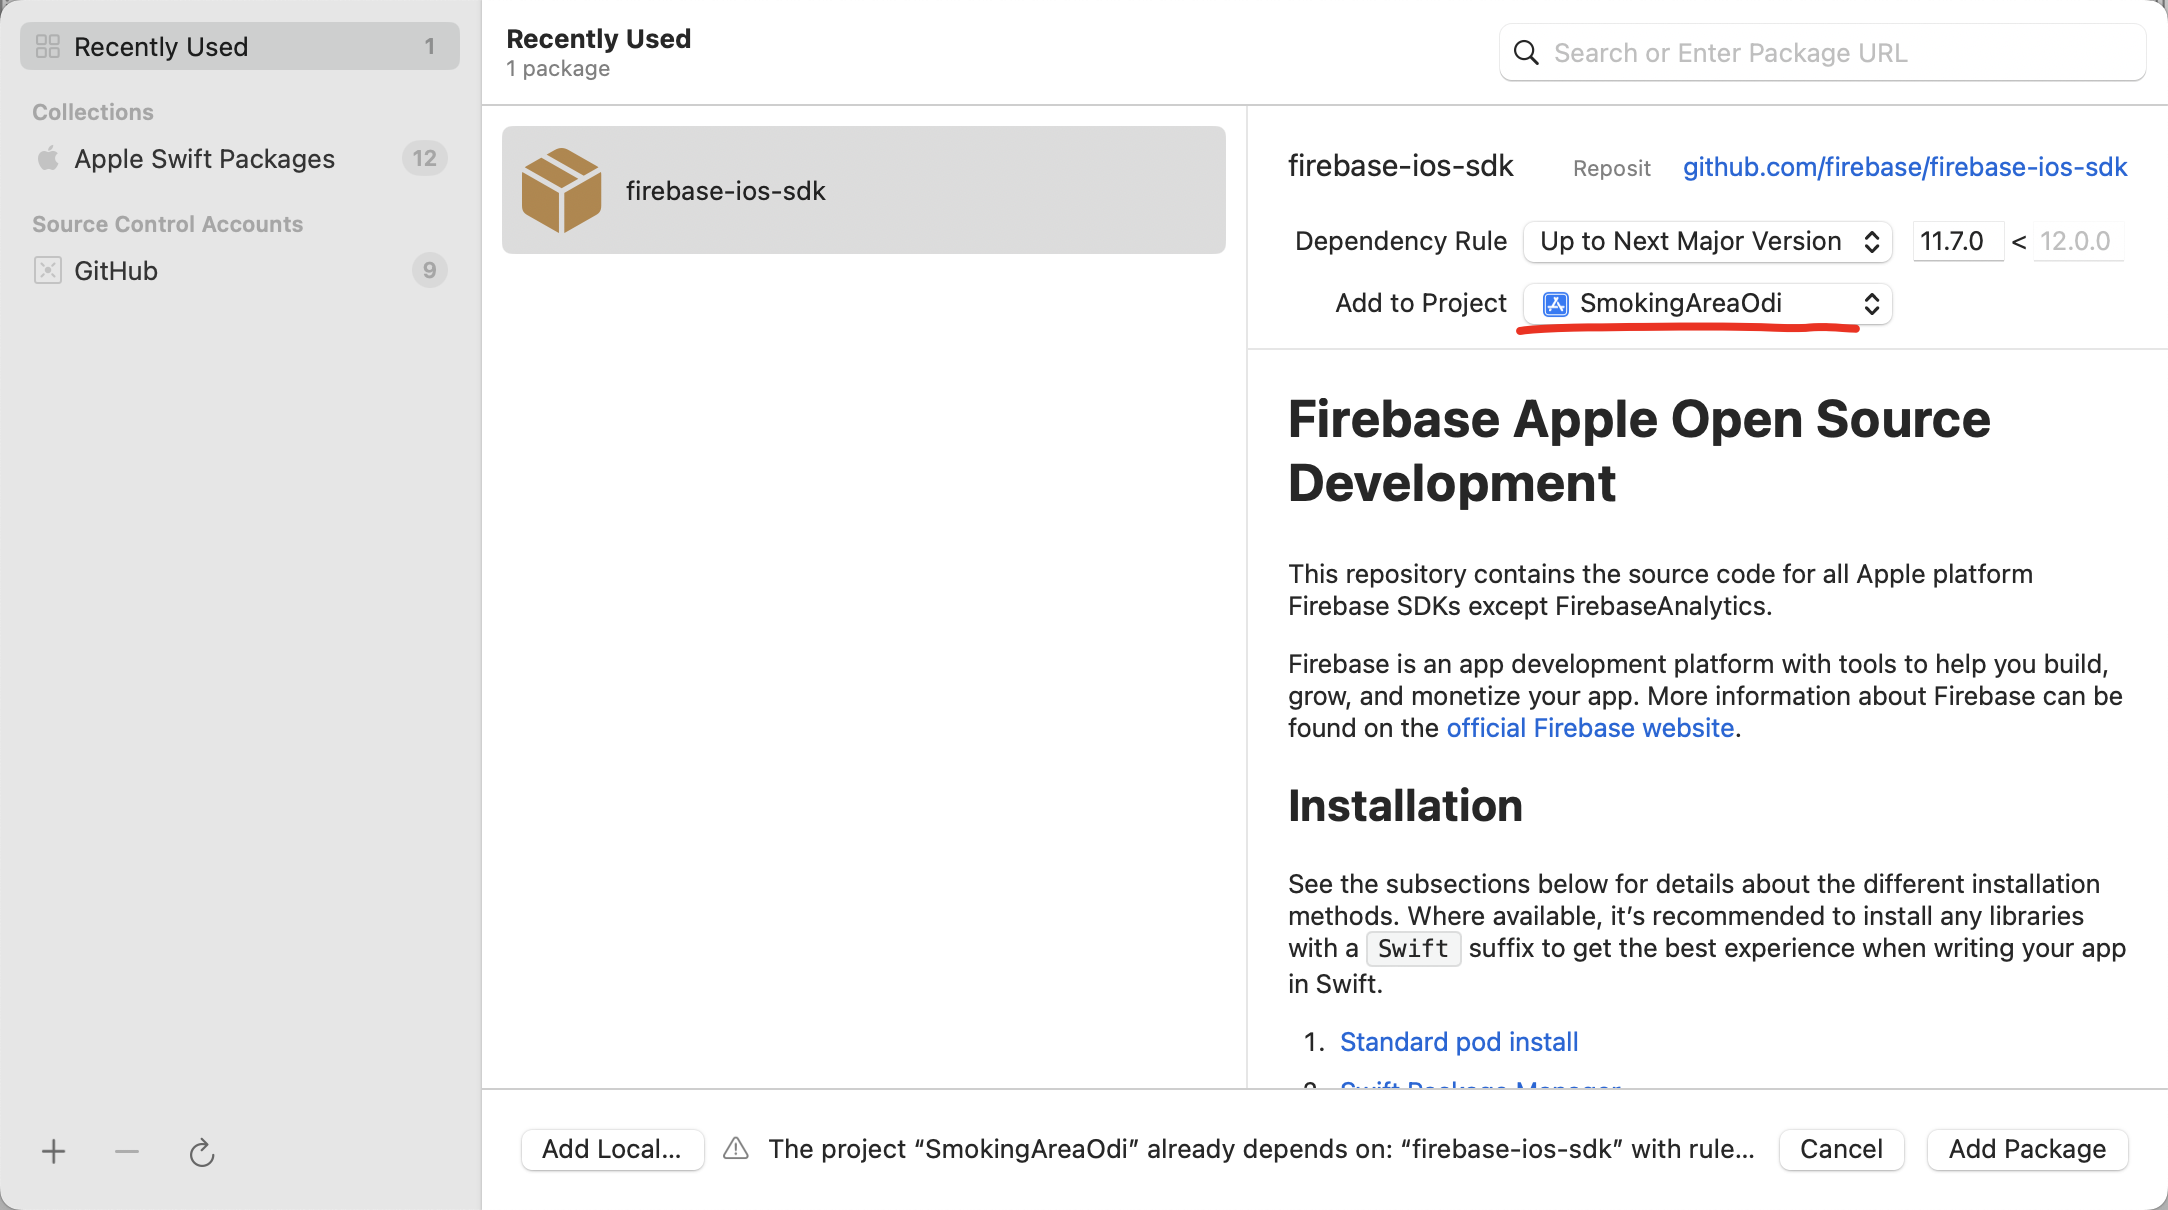Select Recently Used in the sidebar
The height and width of the screenshot is (1210, 2168).
[240, 47]
